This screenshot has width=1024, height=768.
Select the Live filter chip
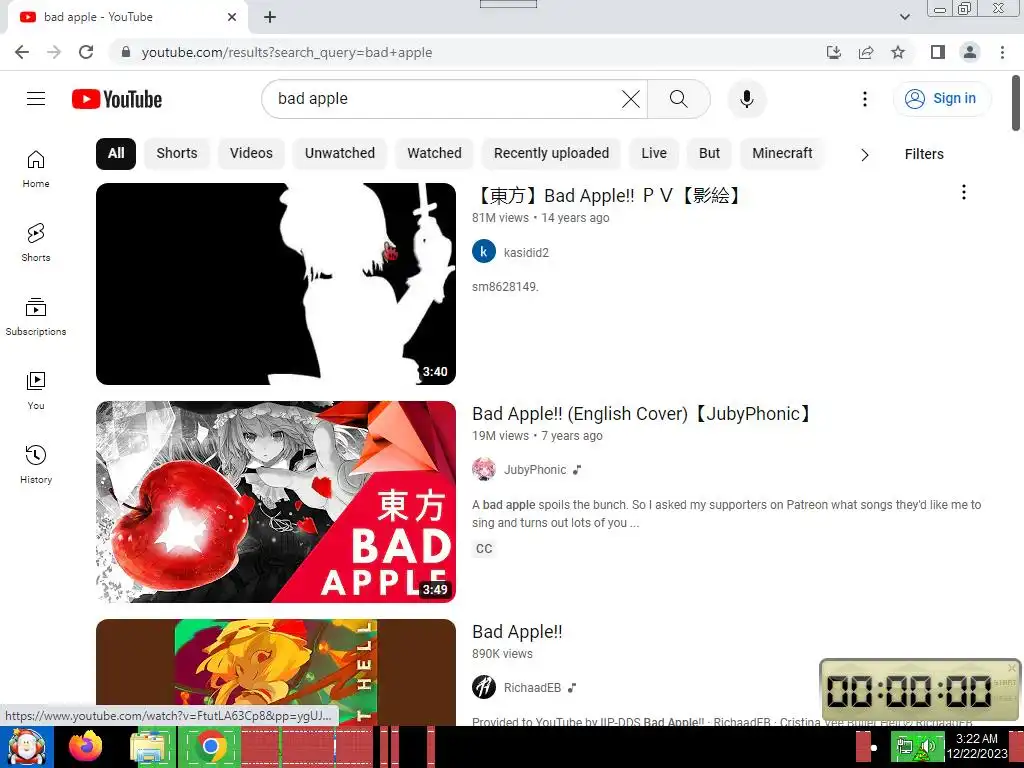tap(654, 153)
